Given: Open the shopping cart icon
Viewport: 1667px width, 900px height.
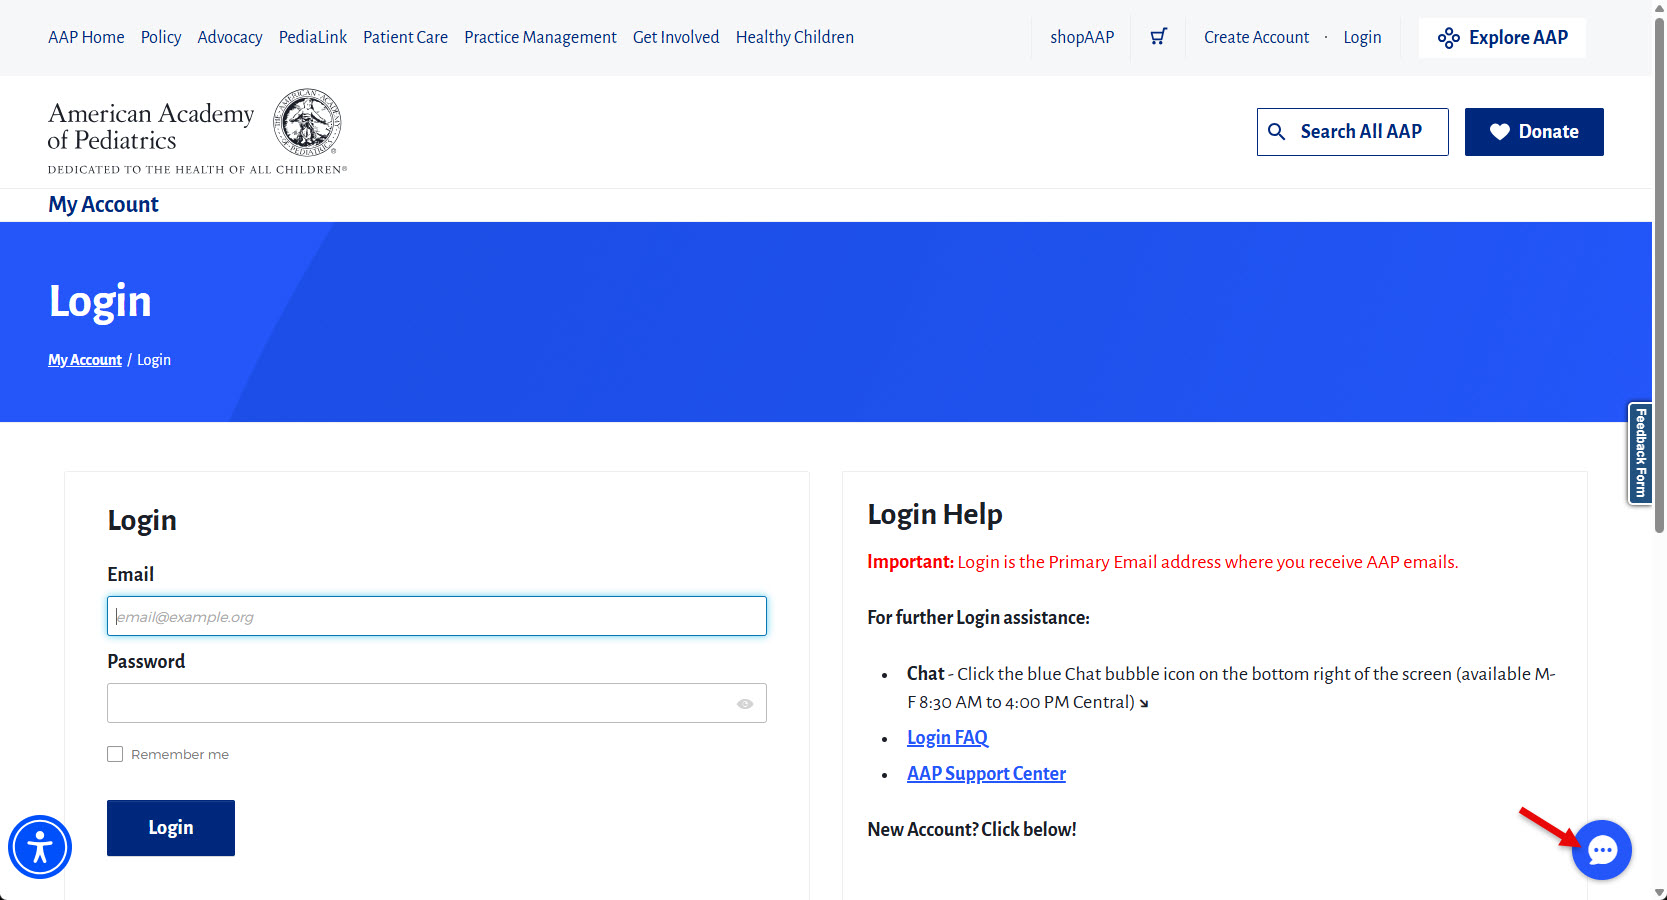Looking at the screenshot, I should [1158, 37].
